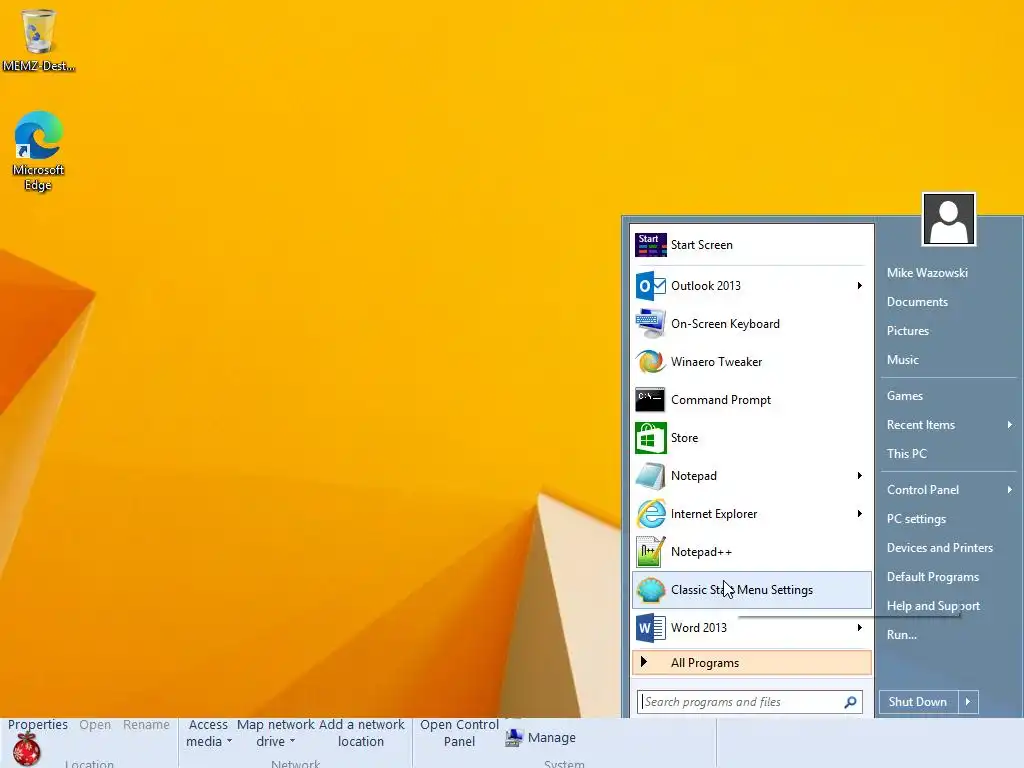The height and width of the screenshot is (768, 1024).
Task: Expand the Outlook 2013 jump list arrow
Action: [859, 285]
